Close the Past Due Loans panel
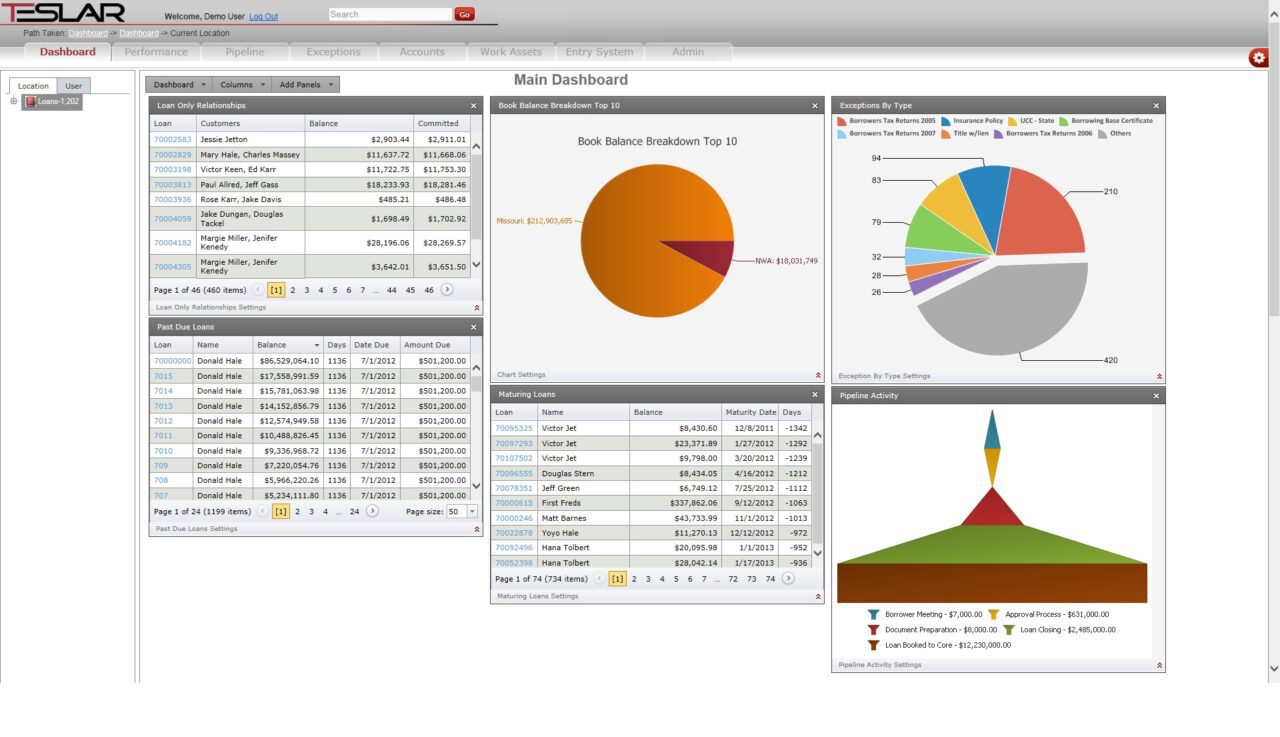Screen dimensions: 1280x737 coord(474,327)
